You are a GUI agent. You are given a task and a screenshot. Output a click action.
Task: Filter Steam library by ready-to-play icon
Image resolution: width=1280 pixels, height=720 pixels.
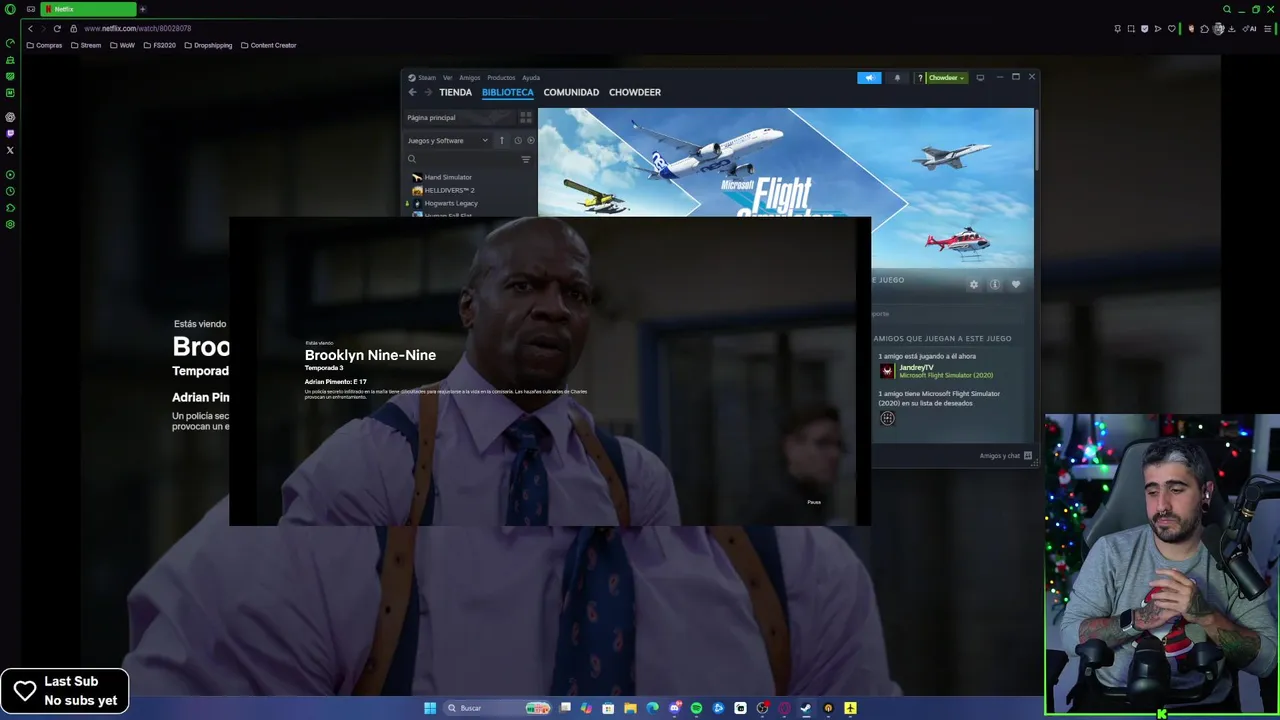click(x=530, y=141)
